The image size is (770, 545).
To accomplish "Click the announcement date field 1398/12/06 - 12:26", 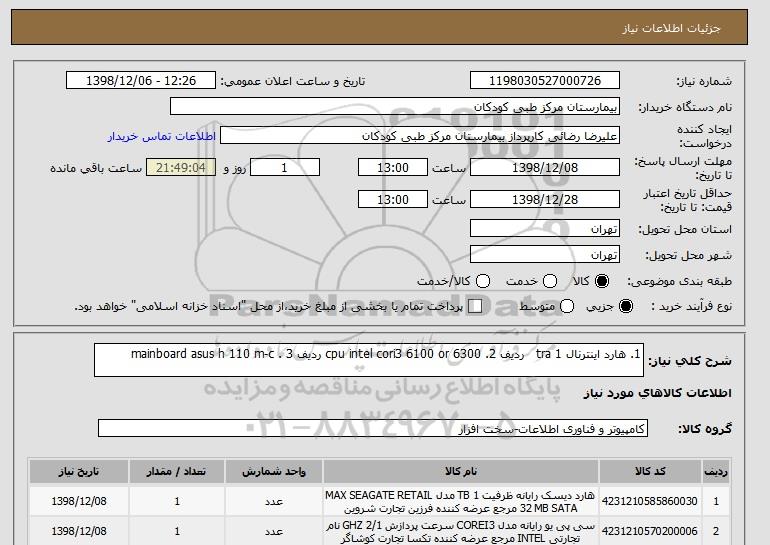I will click(x=141, y=81).
